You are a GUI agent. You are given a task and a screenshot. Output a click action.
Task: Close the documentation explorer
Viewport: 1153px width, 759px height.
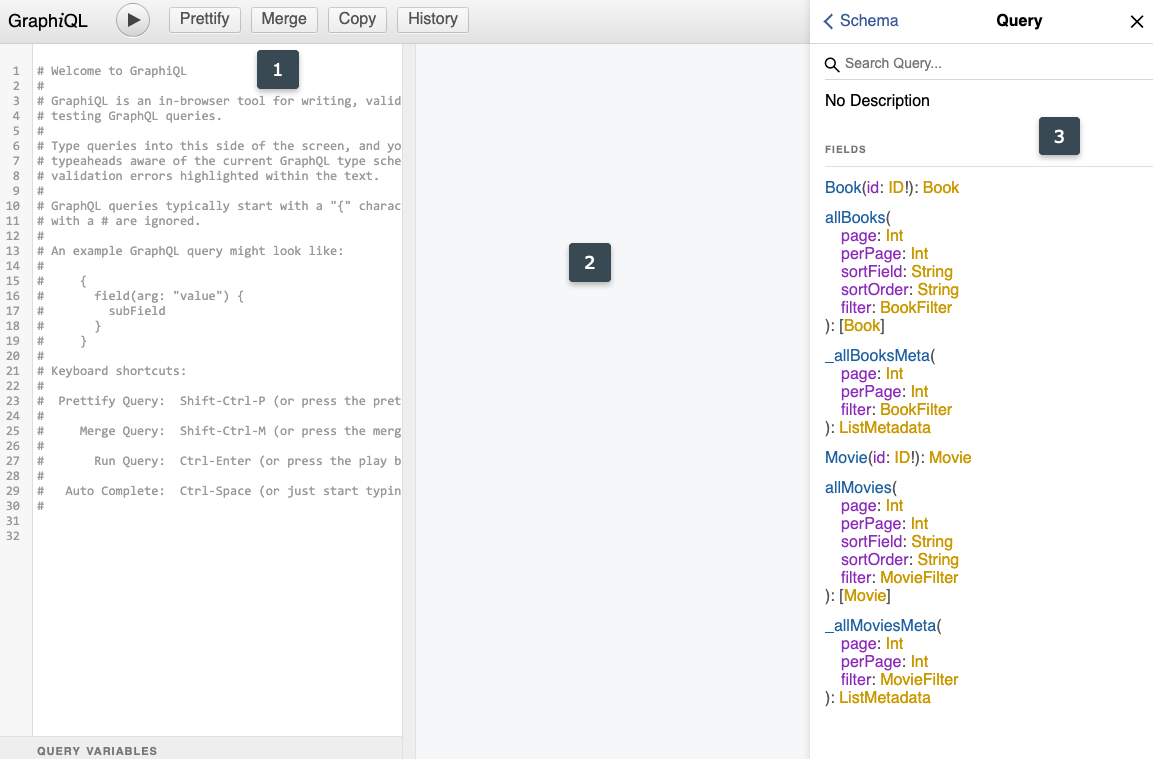coord(1136,21)
